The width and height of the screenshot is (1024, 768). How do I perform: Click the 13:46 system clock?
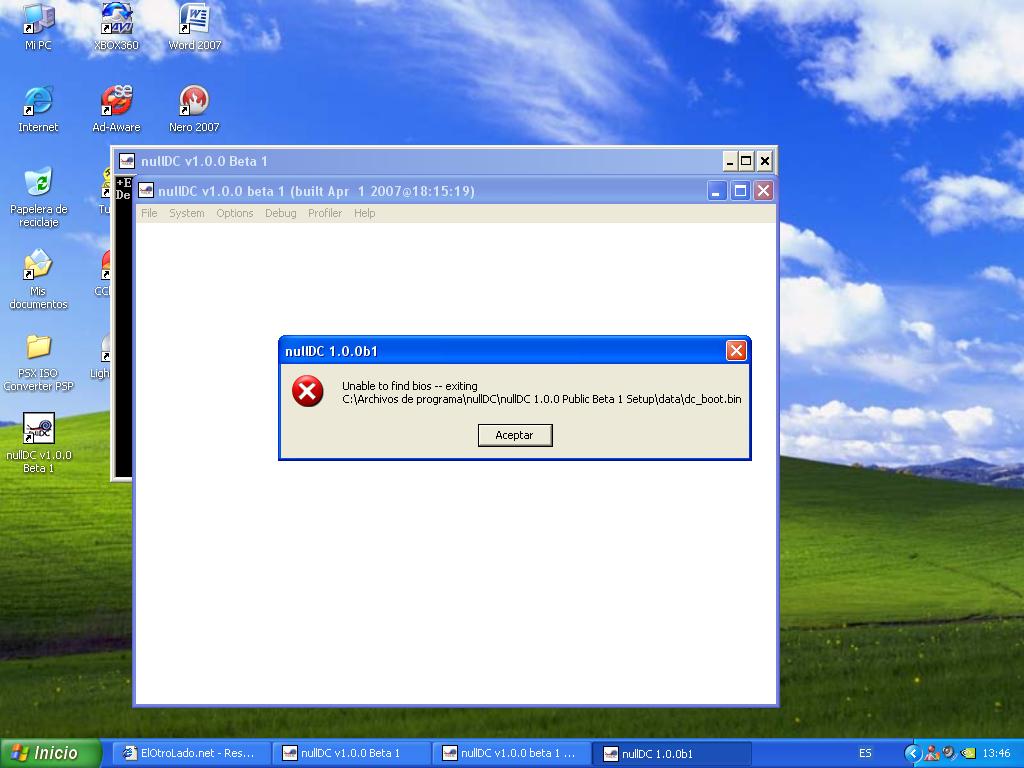(996, 753)
